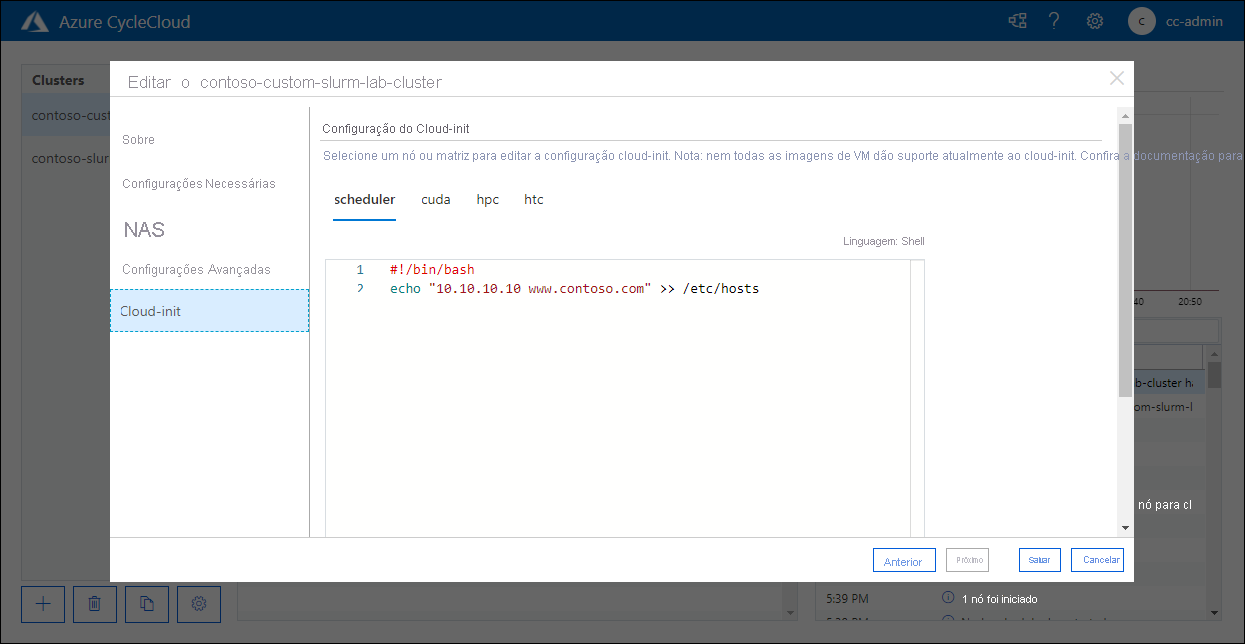Click the Azure CycleCloud logo

pos(35,20)
